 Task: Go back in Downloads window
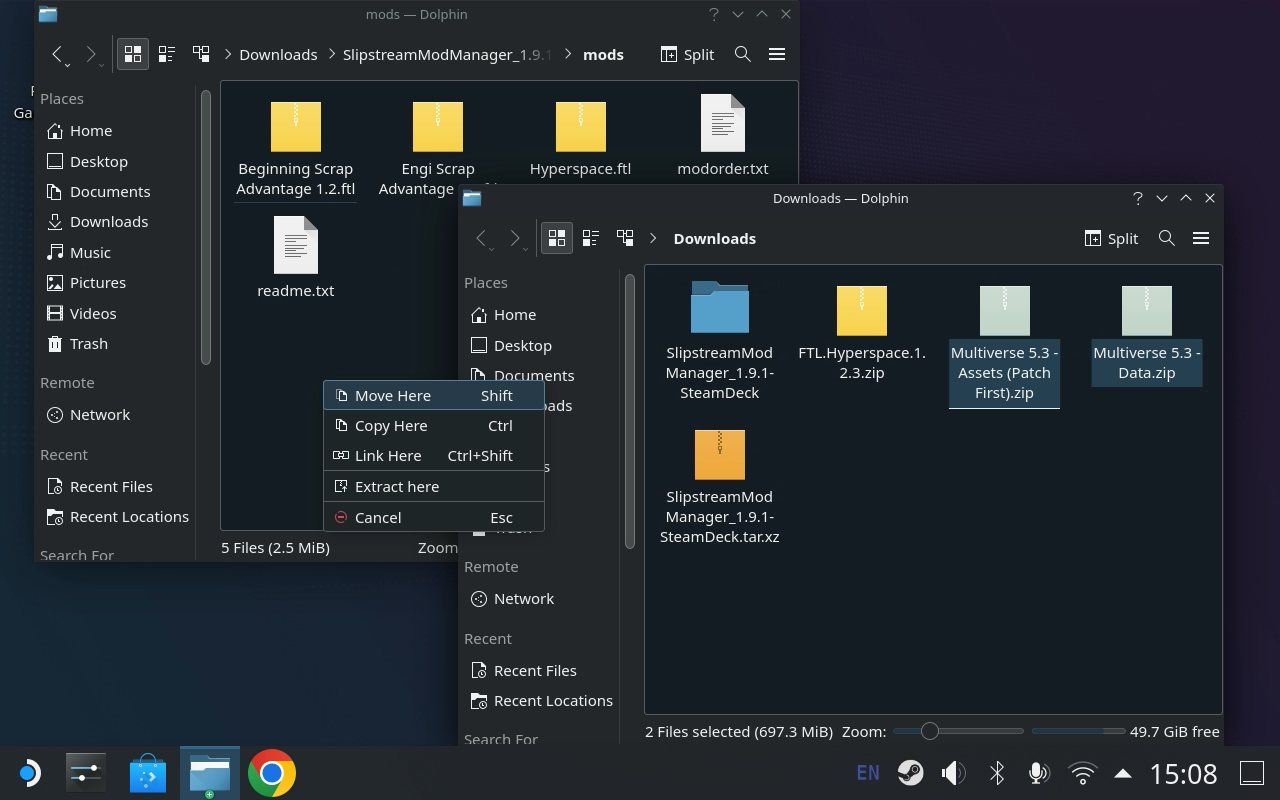(482, 239)
